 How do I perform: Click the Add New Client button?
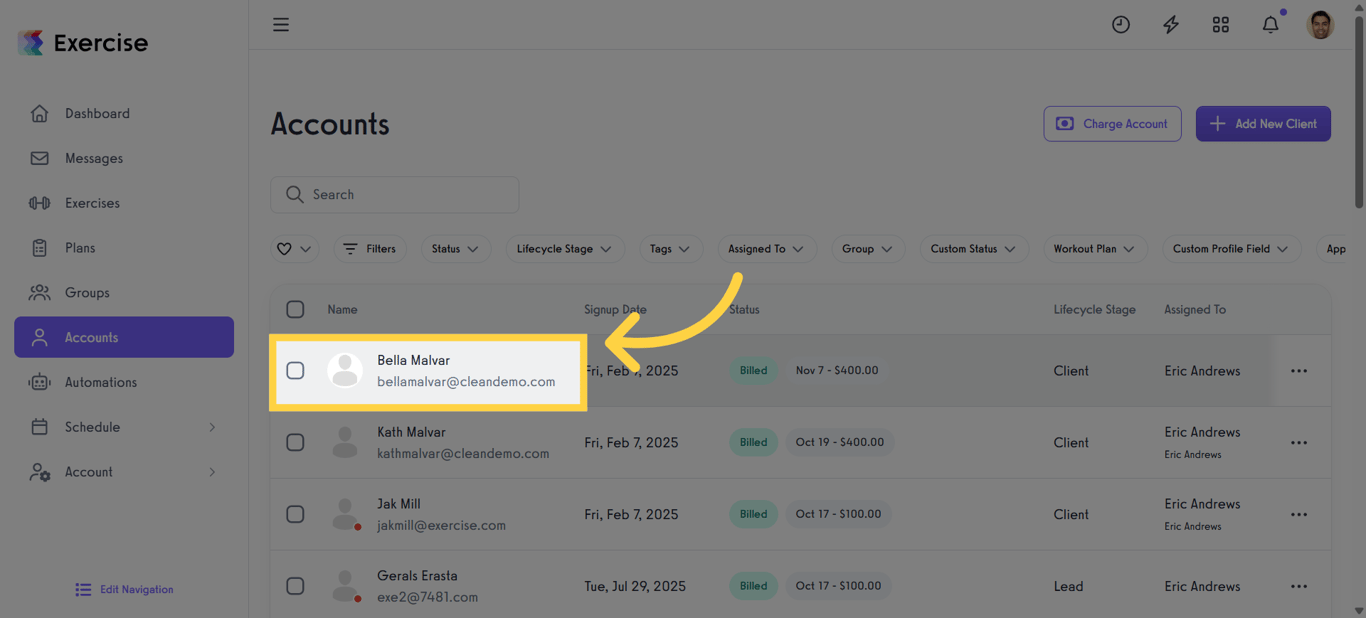[1263, 123]
